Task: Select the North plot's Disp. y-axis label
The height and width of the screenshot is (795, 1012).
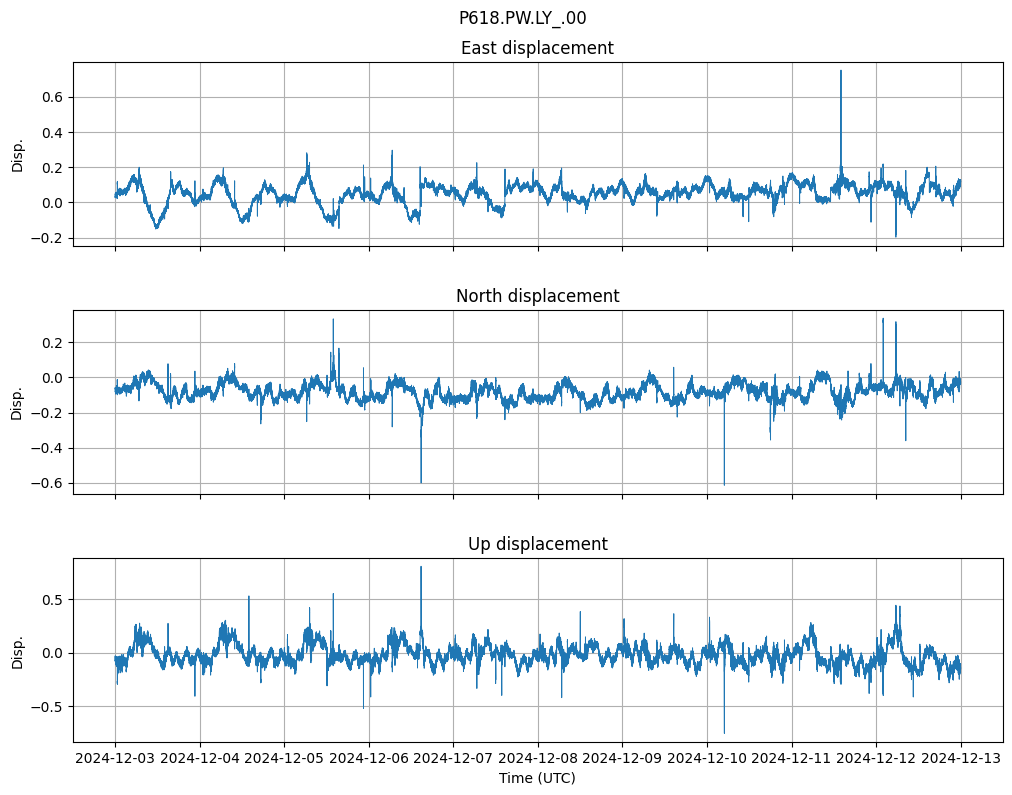Action: tap(18, 403)
